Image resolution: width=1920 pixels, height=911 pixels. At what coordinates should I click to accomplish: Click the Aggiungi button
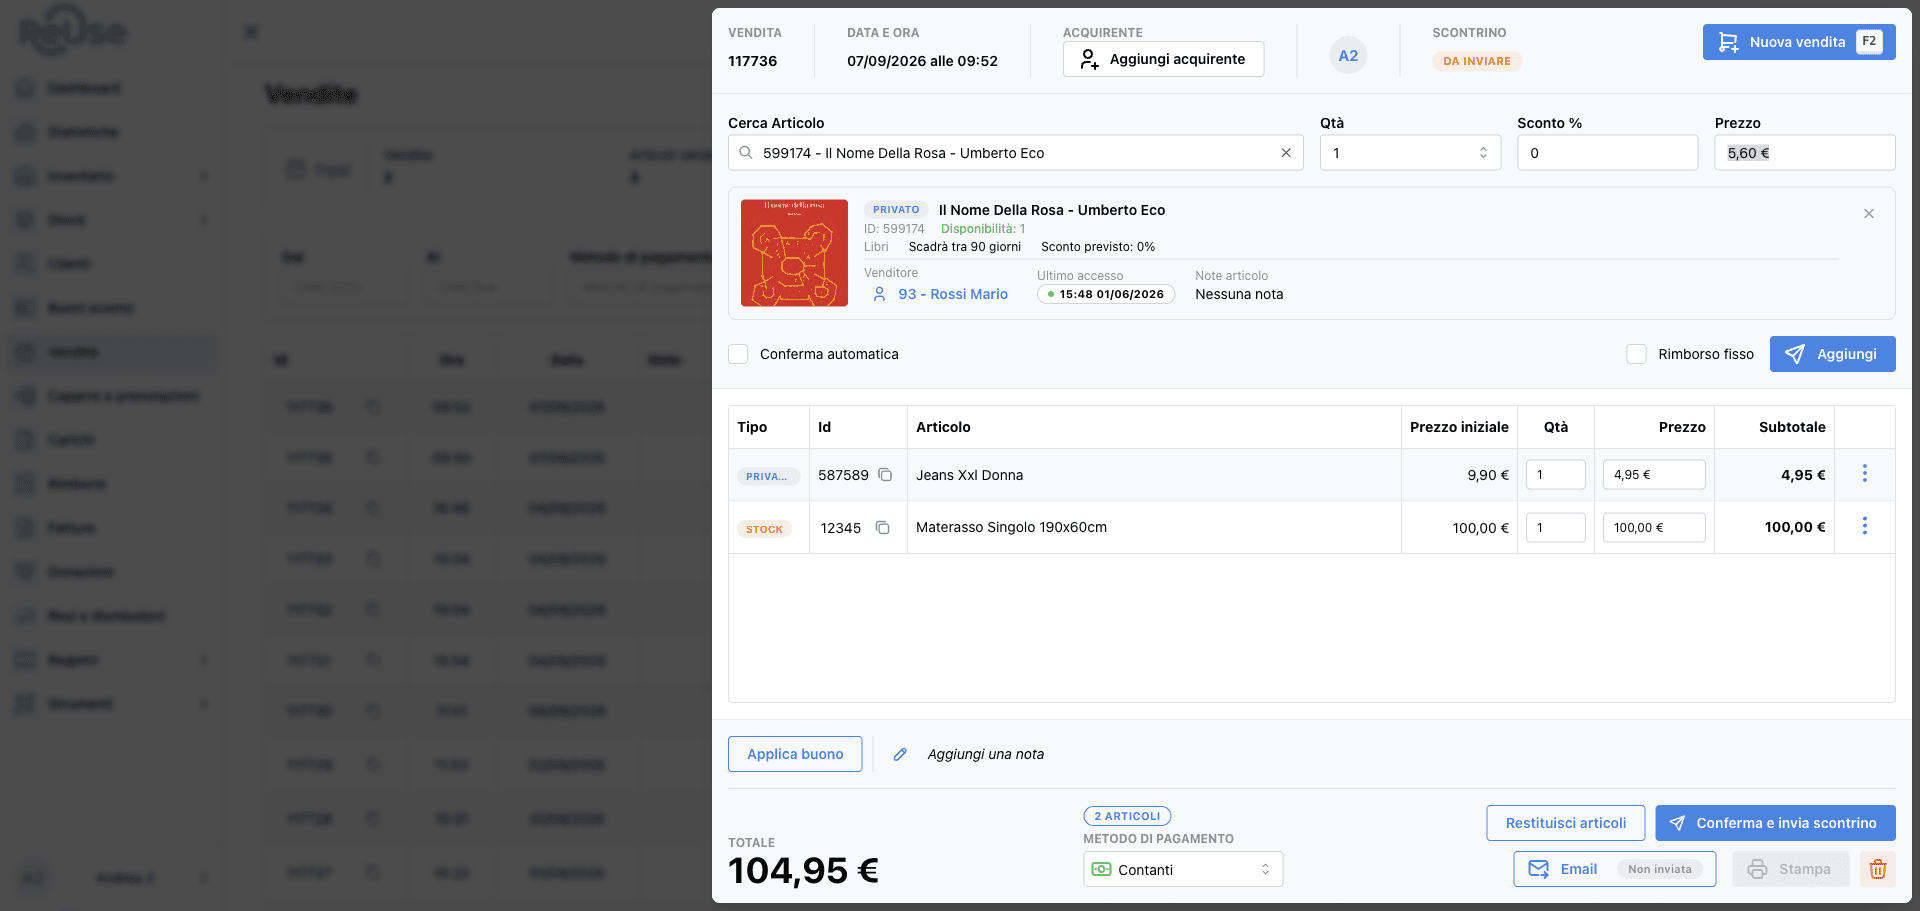coord(1833,354)
